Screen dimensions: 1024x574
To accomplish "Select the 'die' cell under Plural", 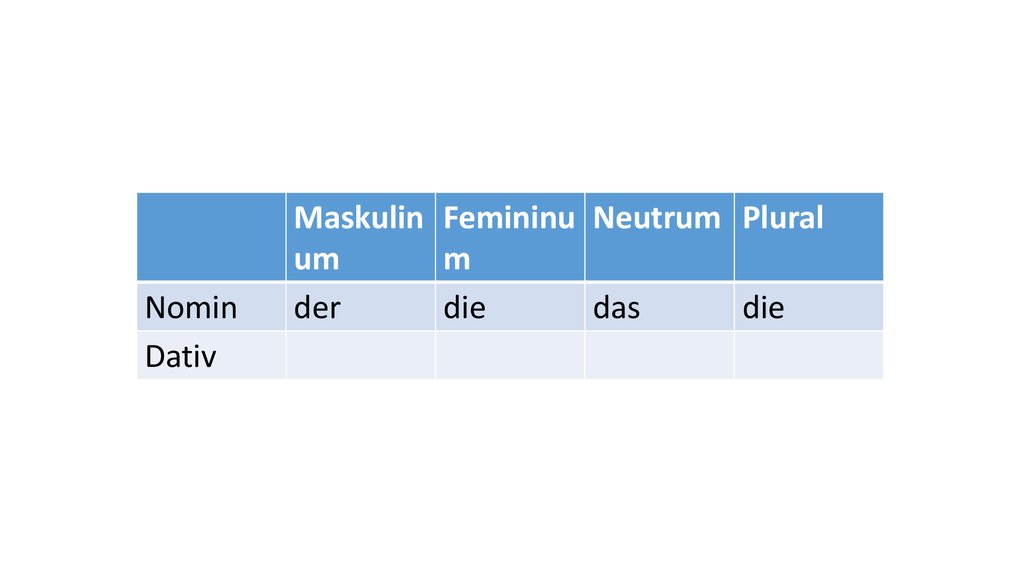I will pyautogui.click(x=808, y=307).
